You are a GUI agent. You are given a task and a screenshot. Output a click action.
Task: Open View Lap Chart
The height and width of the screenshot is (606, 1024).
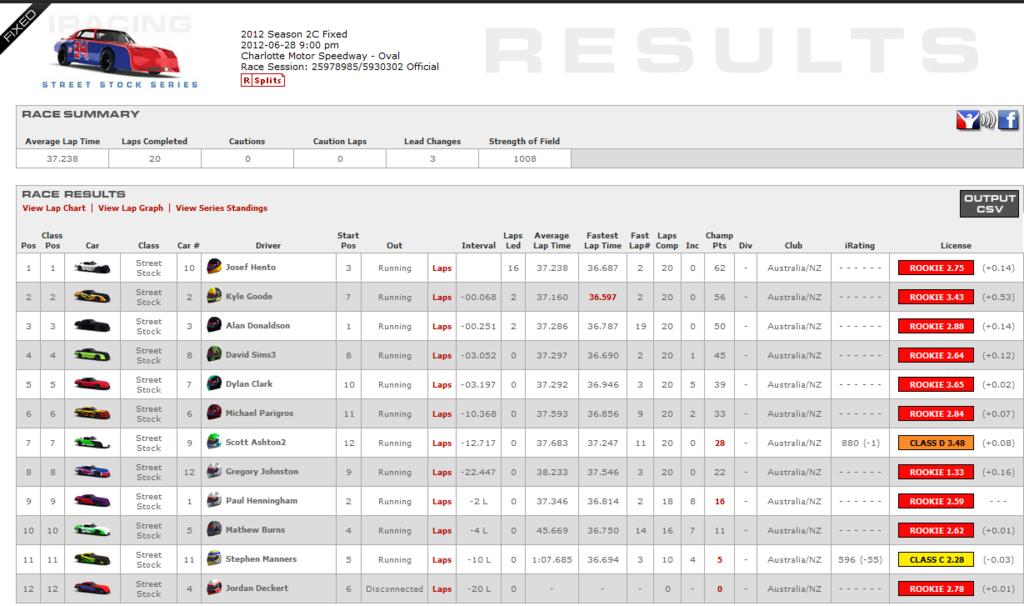tap(54, 208)
